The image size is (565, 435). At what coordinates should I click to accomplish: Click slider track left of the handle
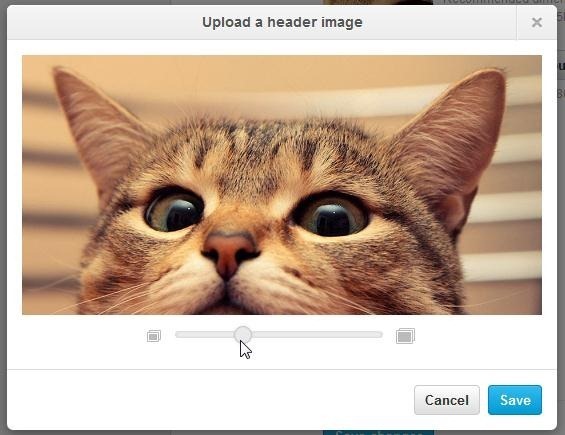tap(204, 335)
